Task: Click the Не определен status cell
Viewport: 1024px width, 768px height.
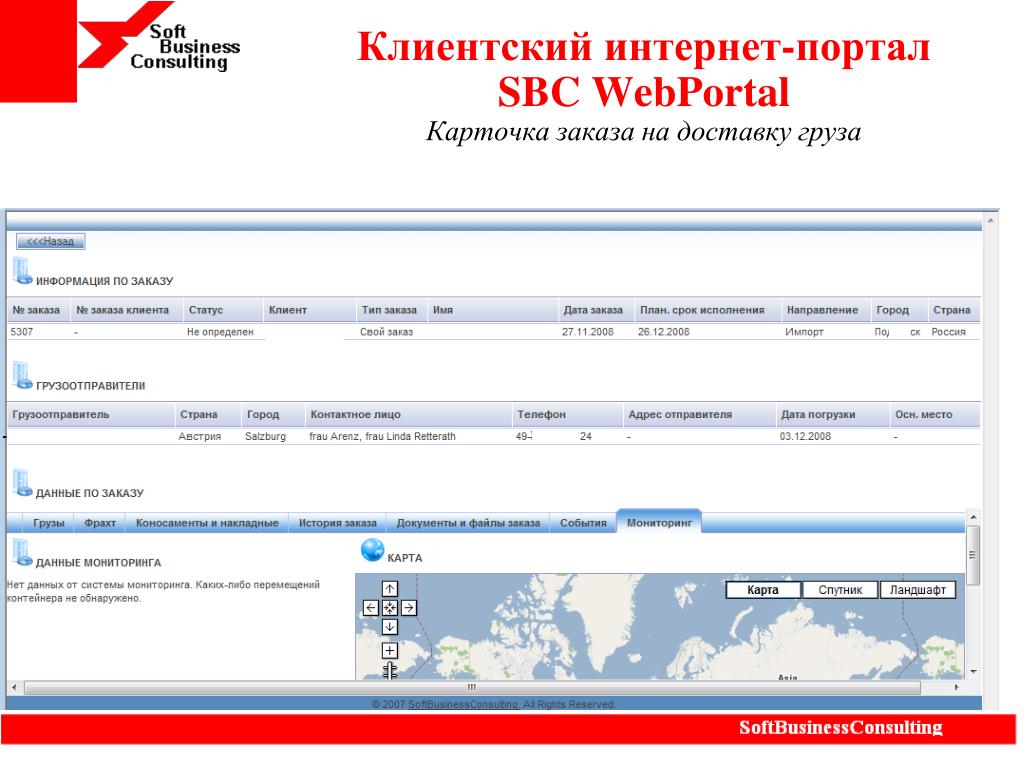Action: pos(220,332)
